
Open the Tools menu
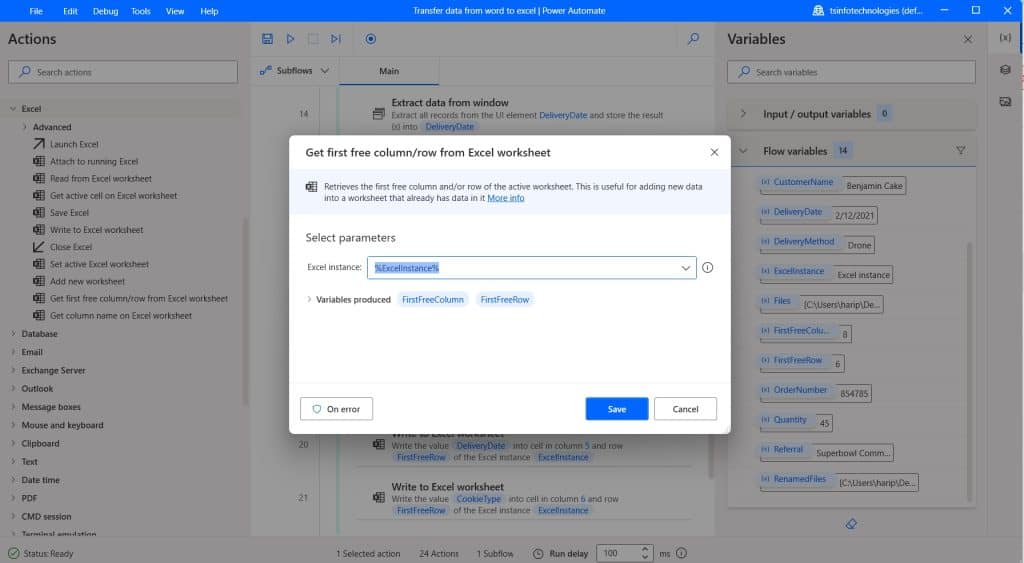click(140, 11)
